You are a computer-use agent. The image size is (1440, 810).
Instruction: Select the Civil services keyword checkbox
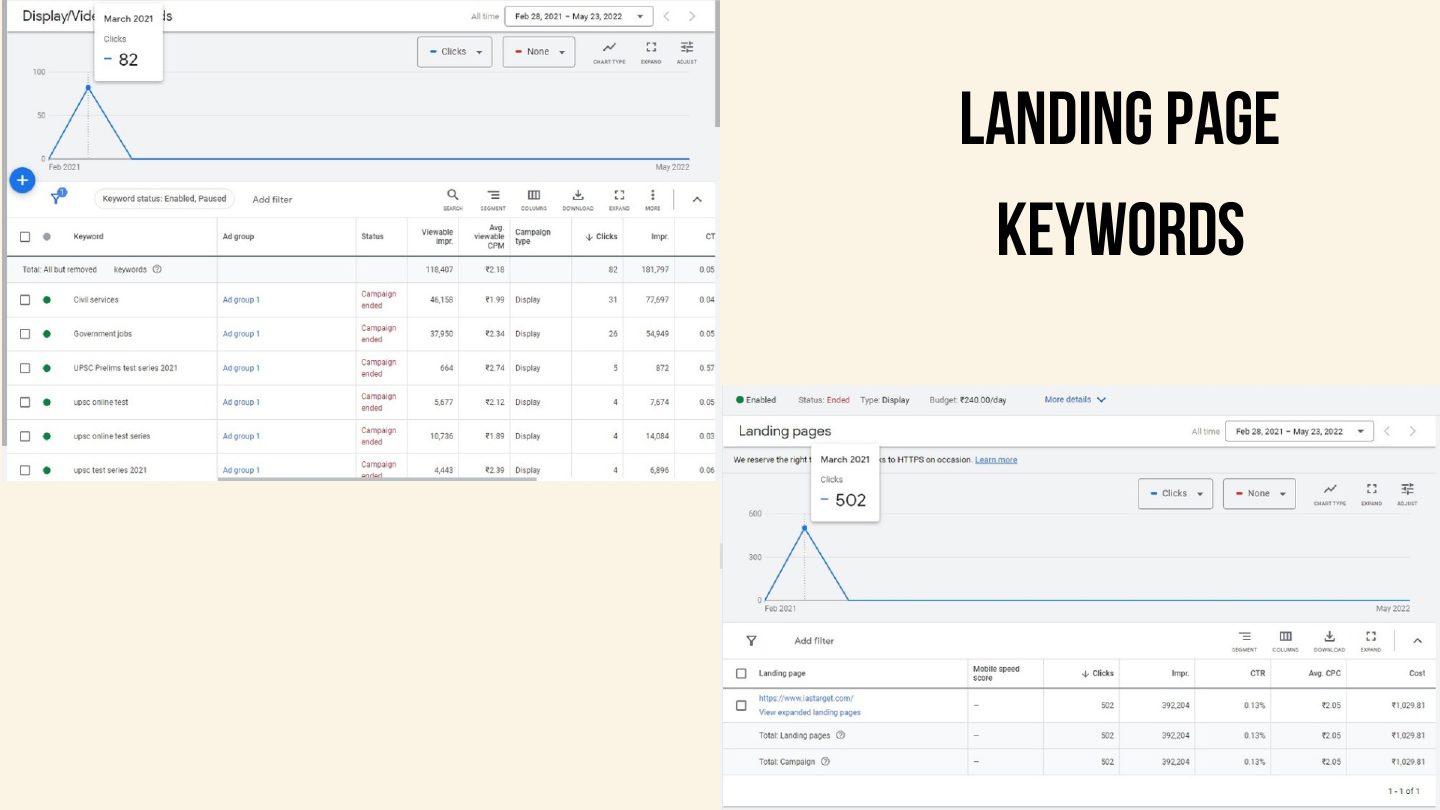25,300
